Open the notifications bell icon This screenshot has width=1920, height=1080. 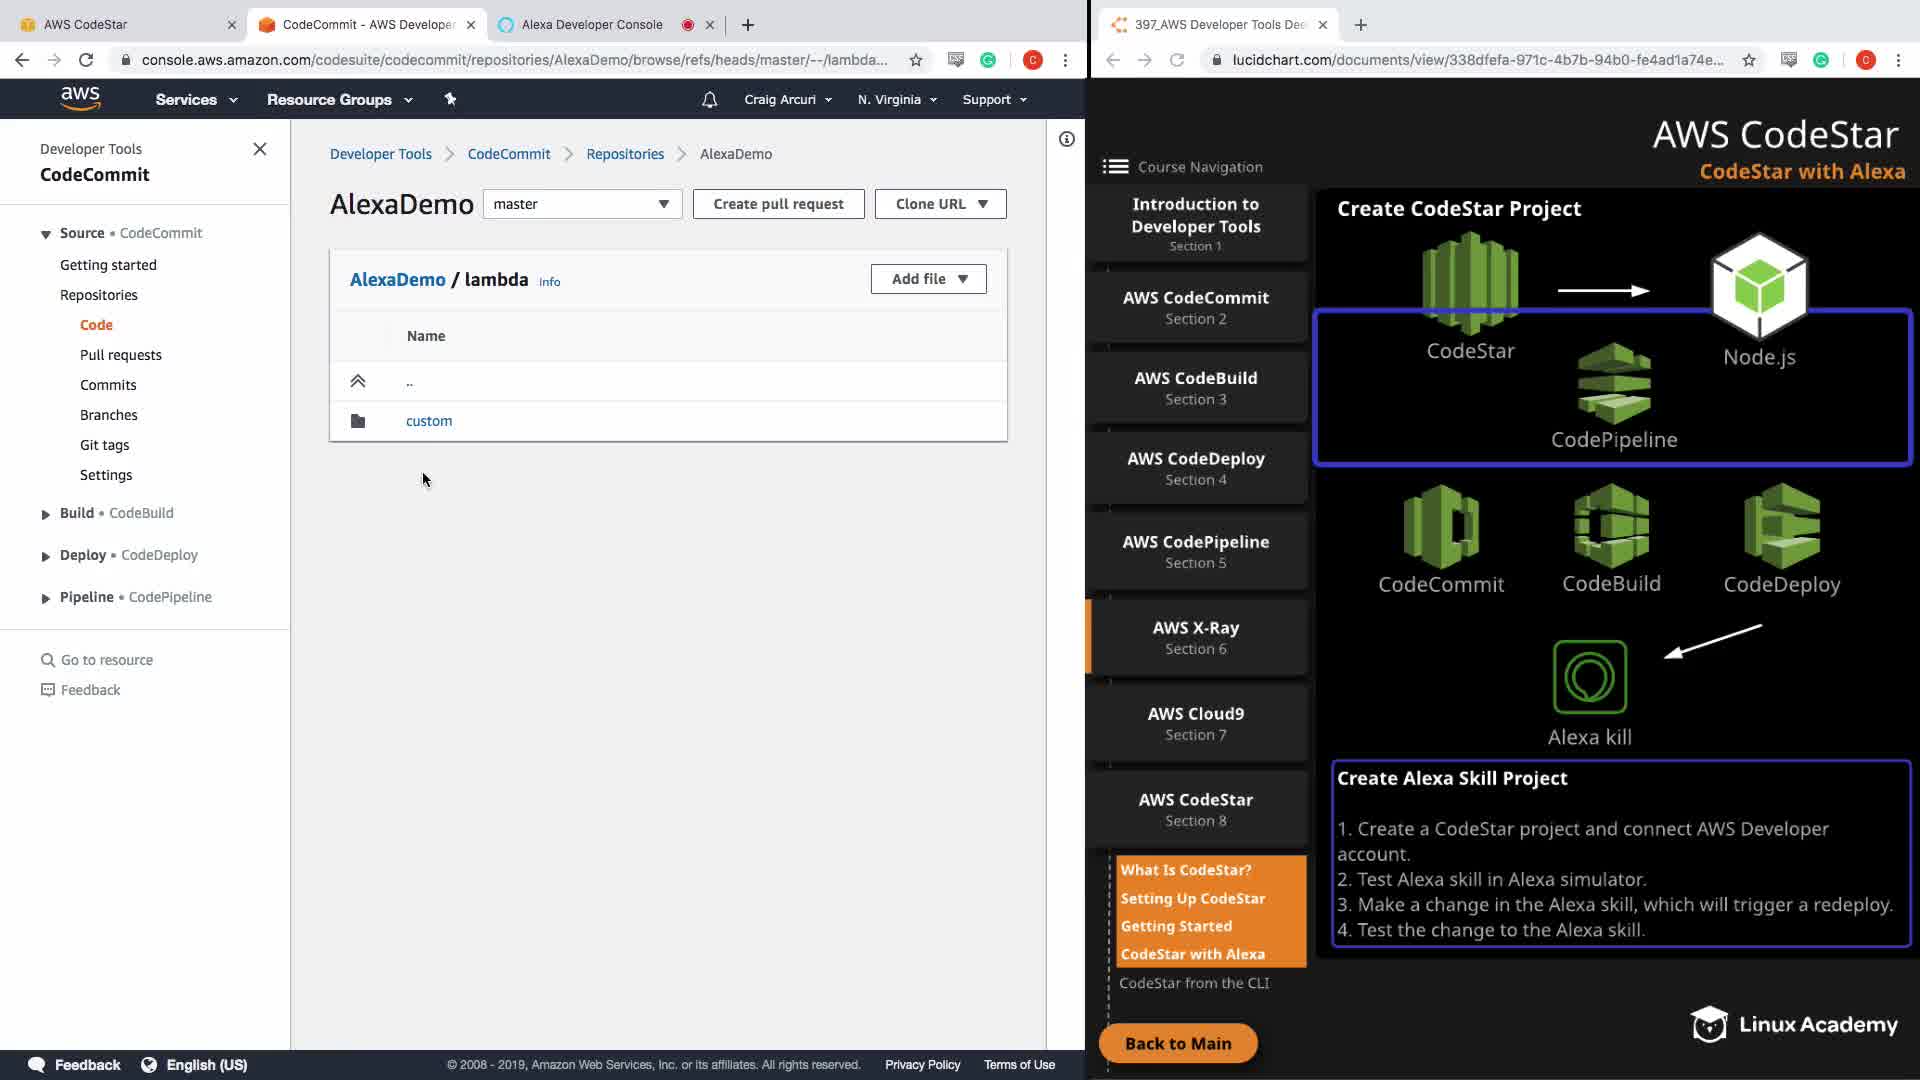pos(709,100)
